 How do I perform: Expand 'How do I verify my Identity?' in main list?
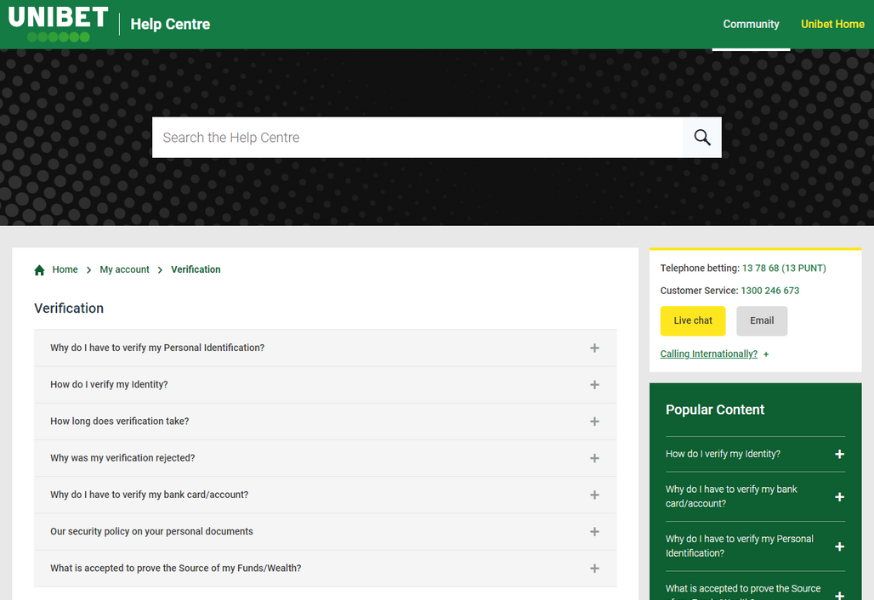325,385
